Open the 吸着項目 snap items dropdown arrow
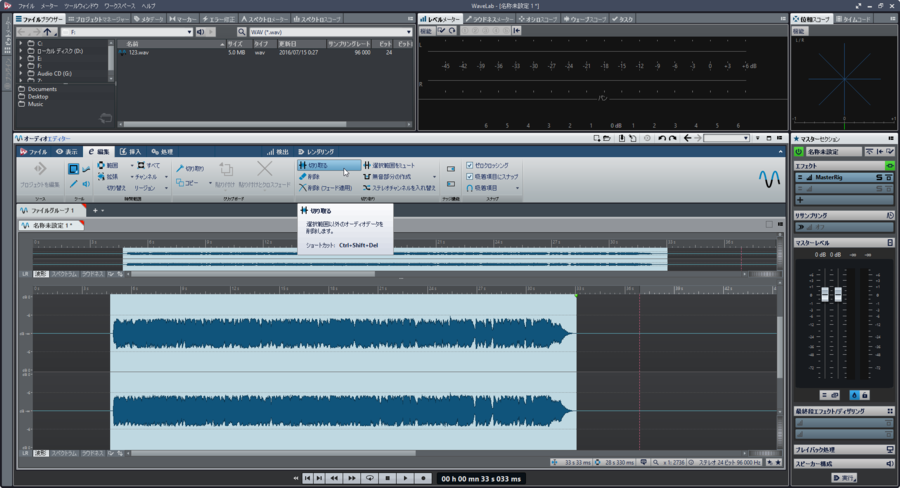 pyautogui.click(x=517, y=188)
